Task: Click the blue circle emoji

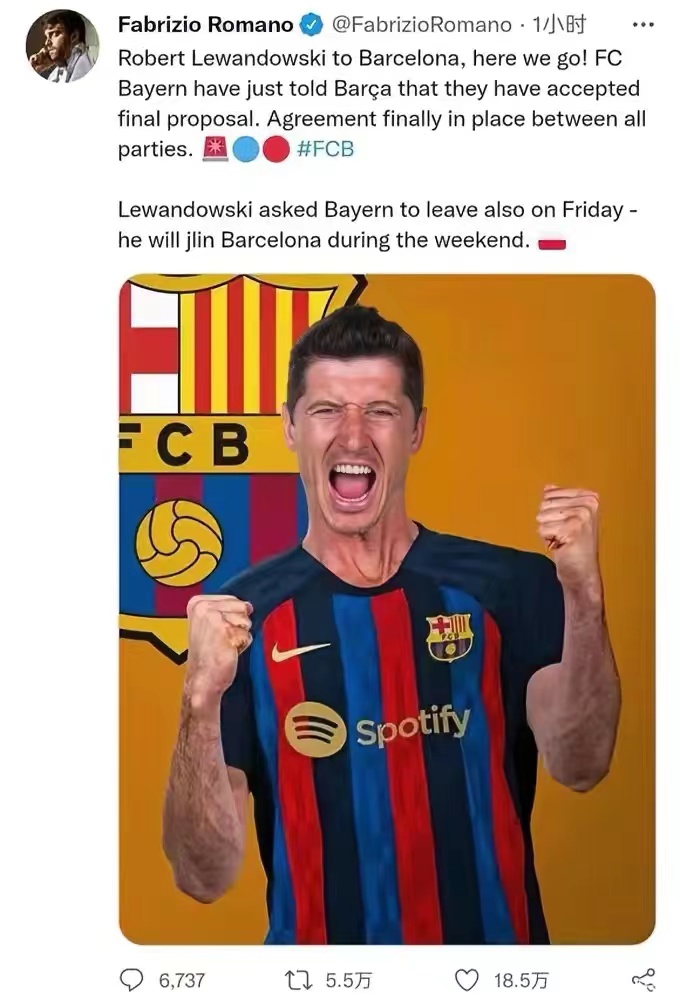Action: [245, 149]
